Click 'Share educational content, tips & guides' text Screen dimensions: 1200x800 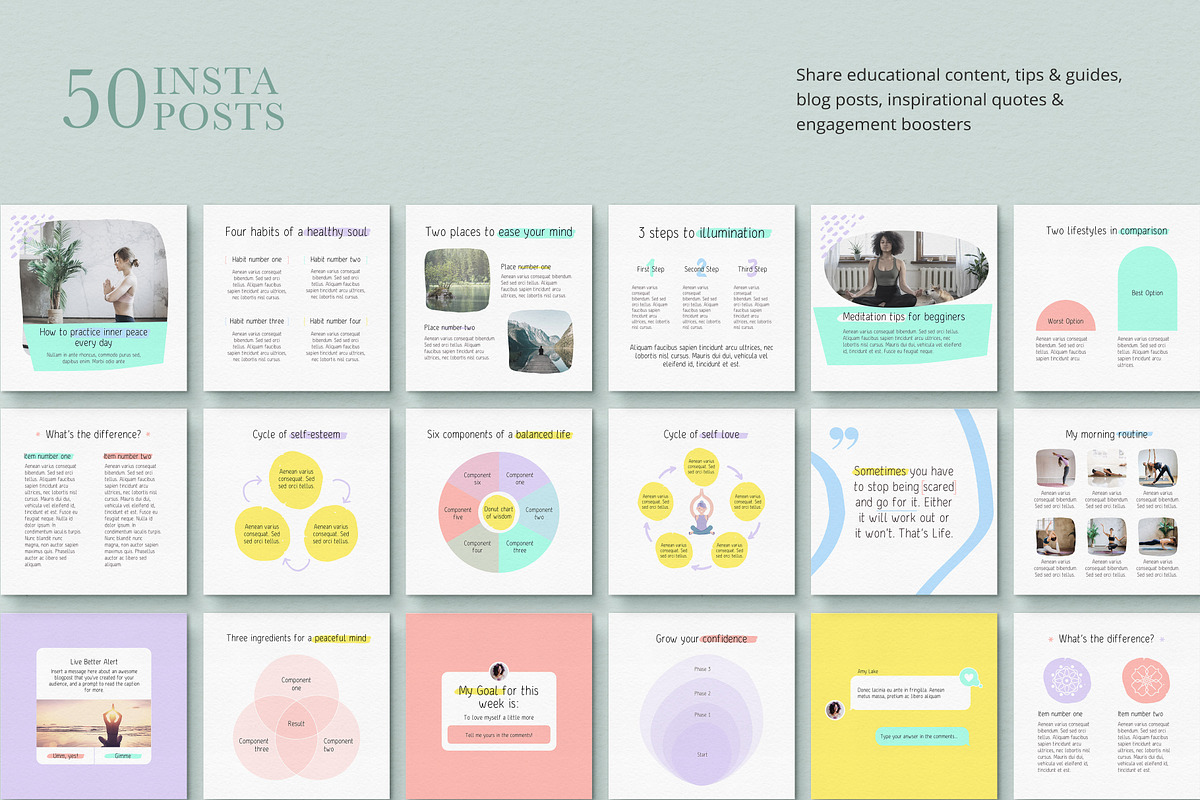(x=959, y=75)
